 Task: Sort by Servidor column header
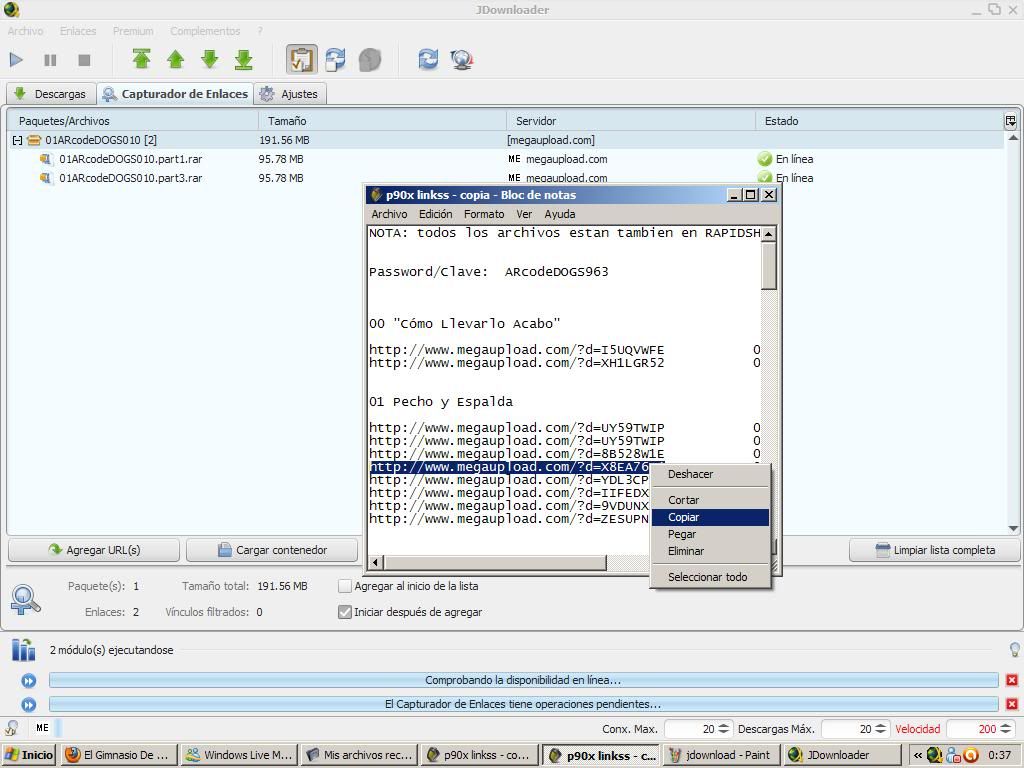pyautogui.click(x=631, y=121)
